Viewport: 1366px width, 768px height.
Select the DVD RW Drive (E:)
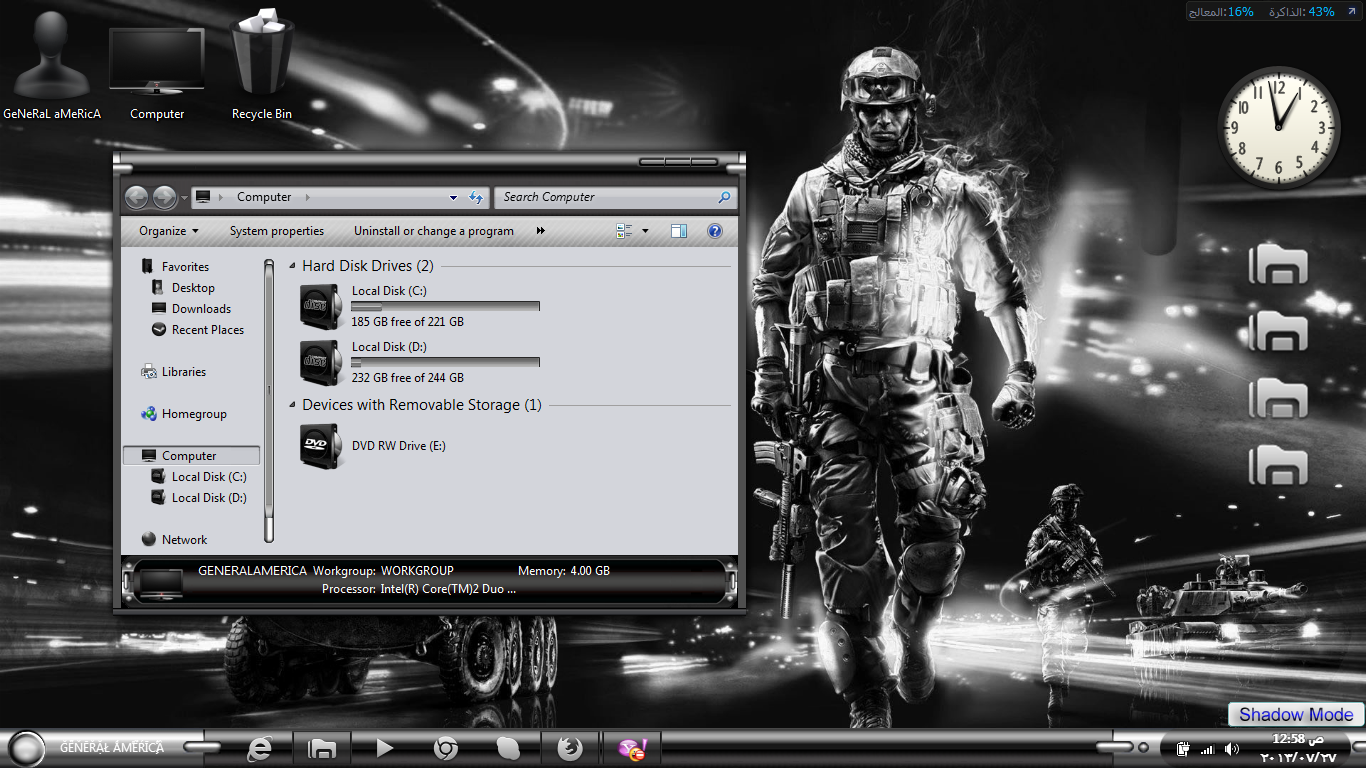[x=321, y=446]
